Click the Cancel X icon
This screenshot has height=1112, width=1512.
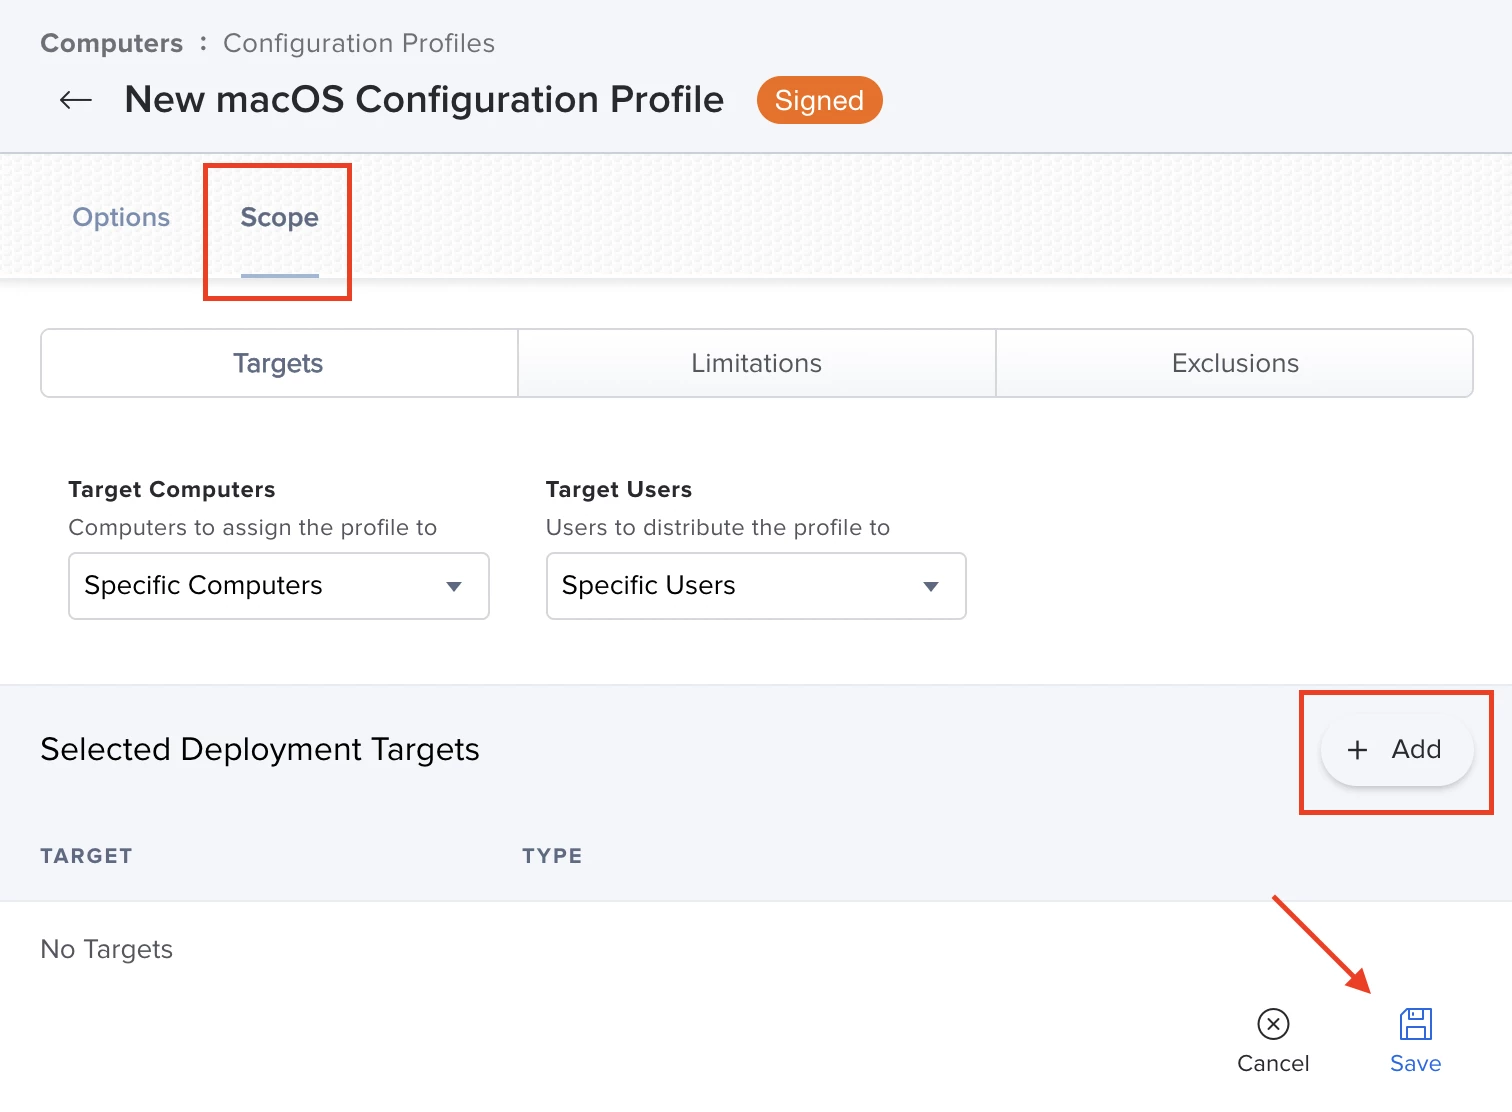(x=1273, y=1024)
